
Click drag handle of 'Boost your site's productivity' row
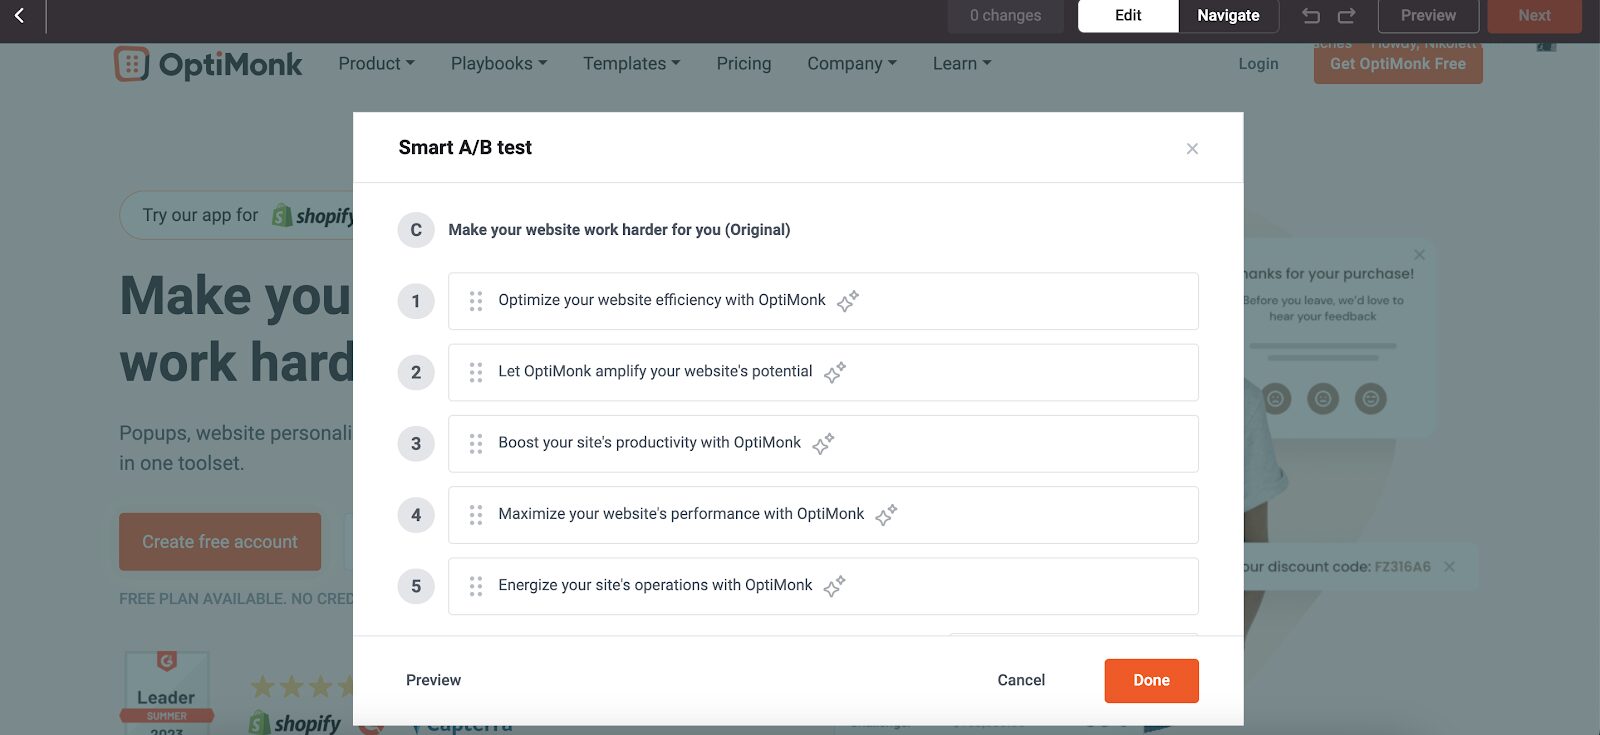pos(476,444)
